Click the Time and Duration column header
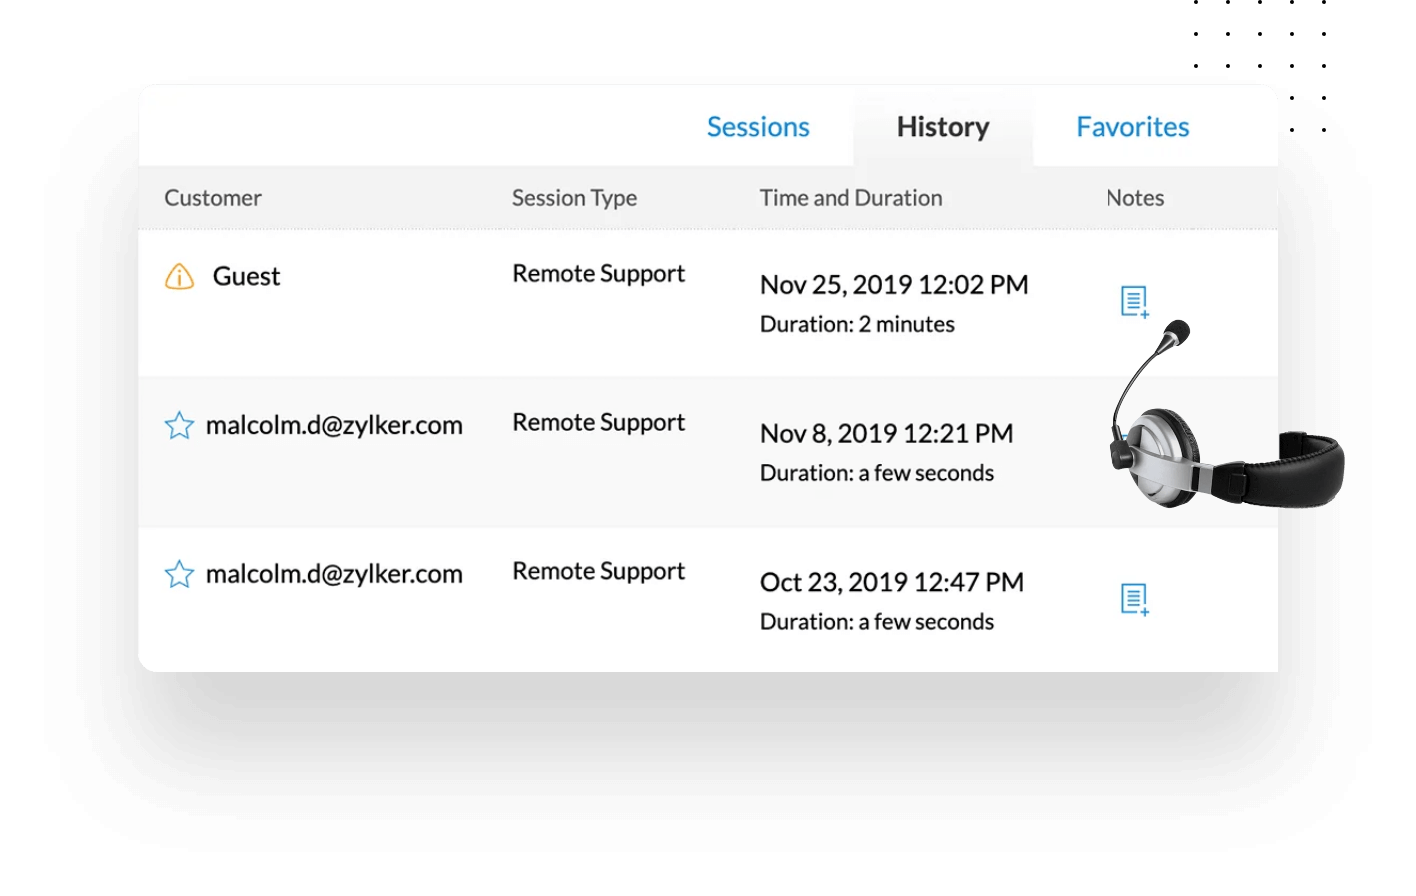 [851, 198]
